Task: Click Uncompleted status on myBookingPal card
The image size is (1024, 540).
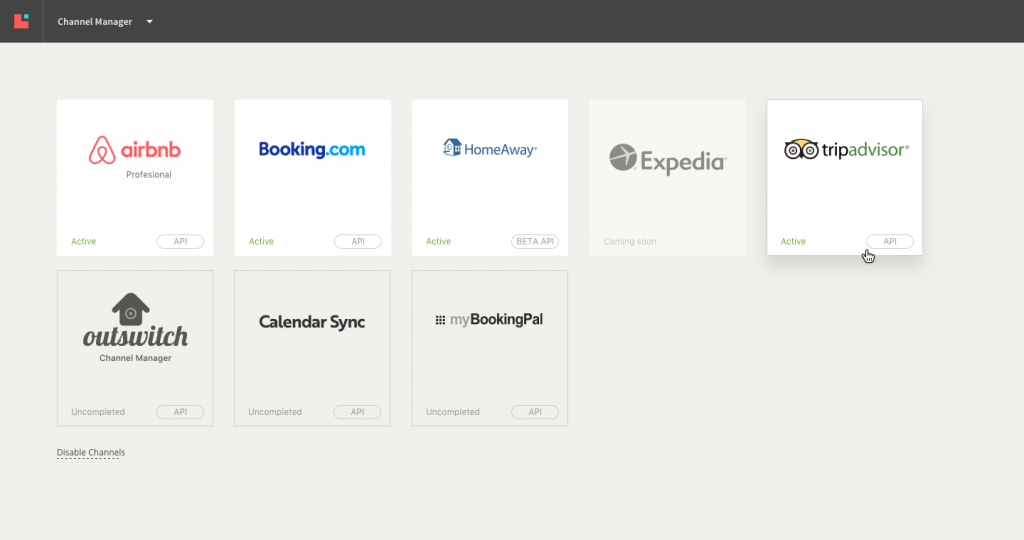Action: click(x=453, y=412)
